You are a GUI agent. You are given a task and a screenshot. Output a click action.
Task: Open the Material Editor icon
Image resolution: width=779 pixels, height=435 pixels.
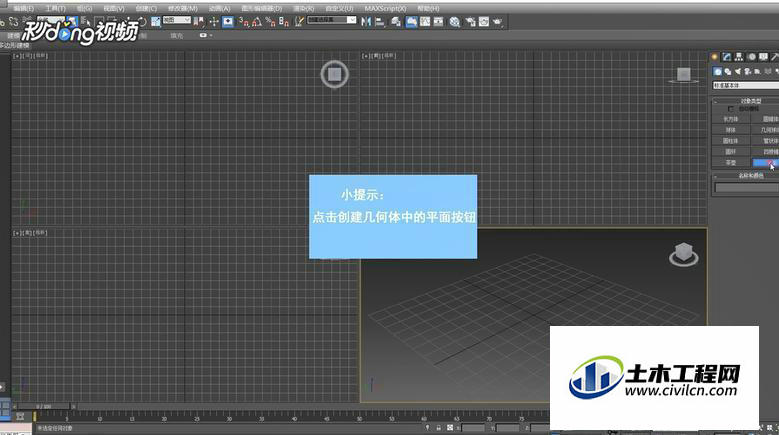[455, 21]
